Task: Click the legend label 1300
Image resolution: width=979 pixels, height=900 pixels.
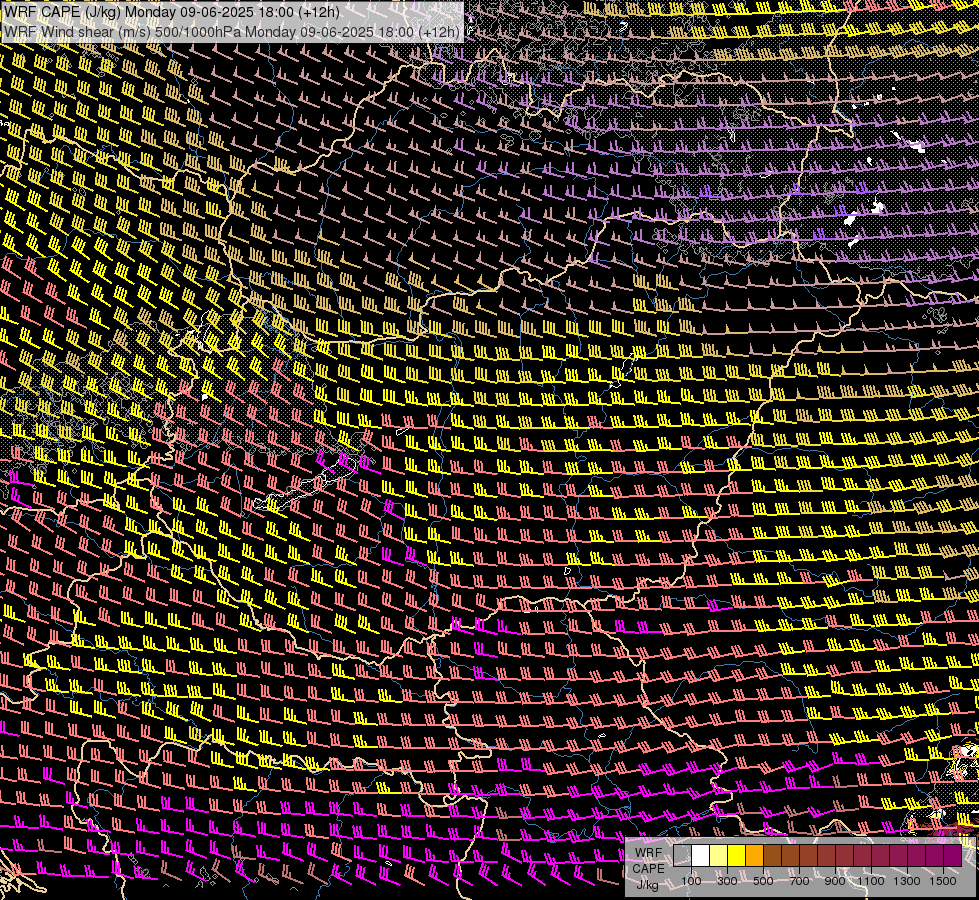Action: tap(907, 881)
